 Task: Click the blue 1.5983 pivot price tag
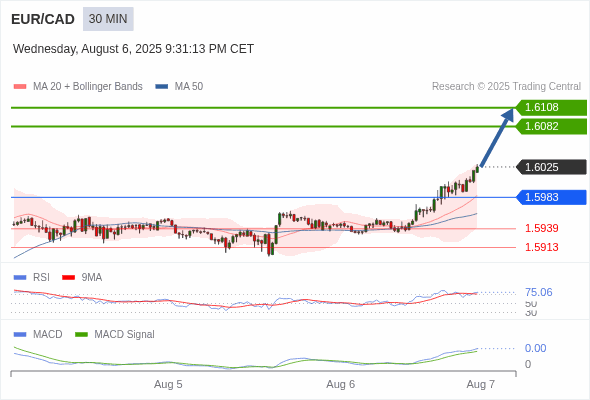click(551, 197)
